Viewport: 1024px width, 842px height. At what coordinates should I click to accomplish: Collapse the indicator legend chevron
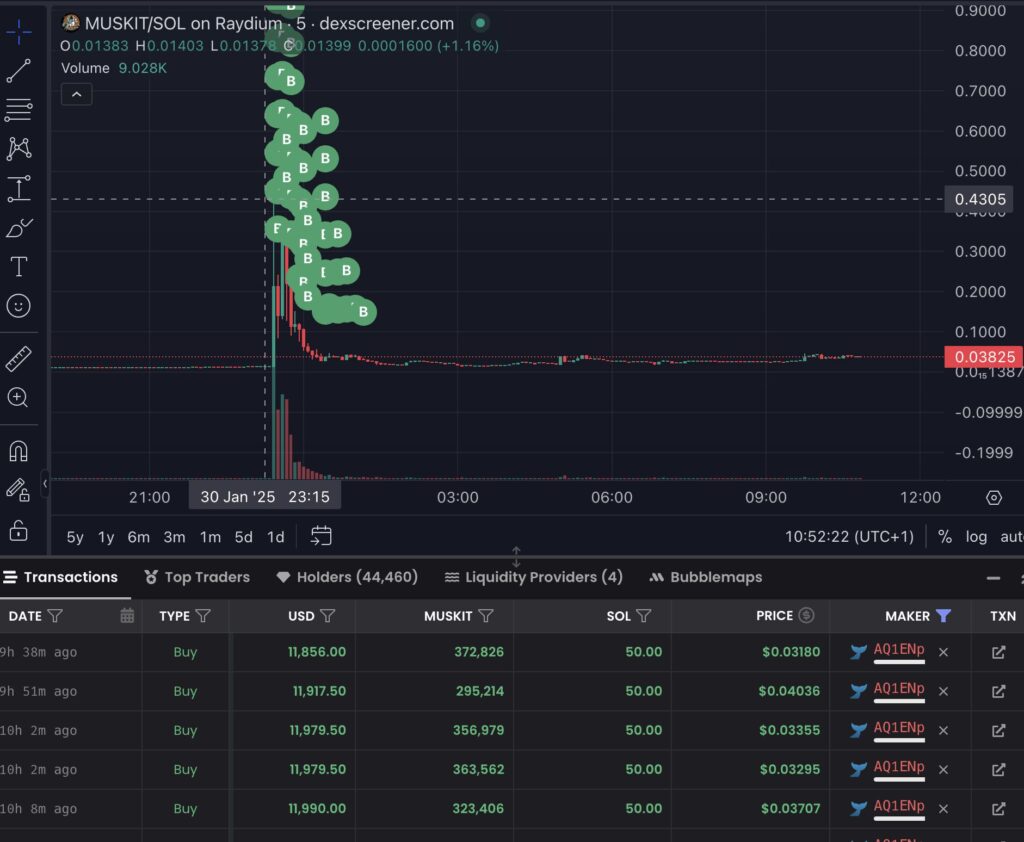coord(76,94)
